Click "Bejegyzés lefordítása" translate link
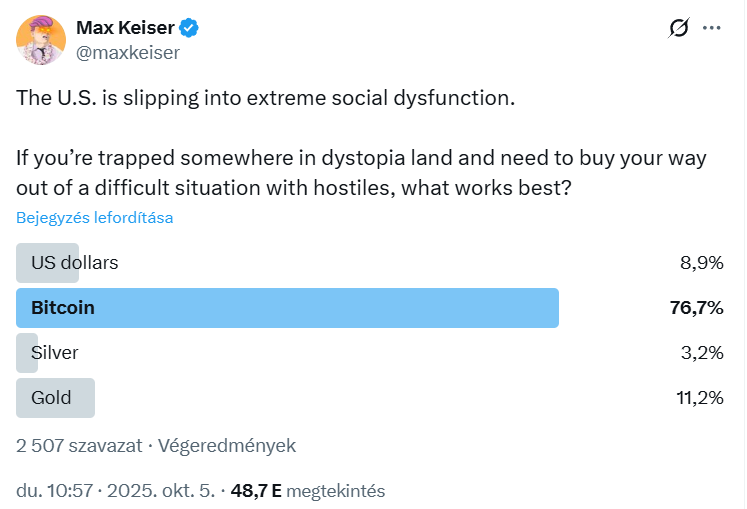The width and height of the screenshot is (747, 509). tap(95, 217)
